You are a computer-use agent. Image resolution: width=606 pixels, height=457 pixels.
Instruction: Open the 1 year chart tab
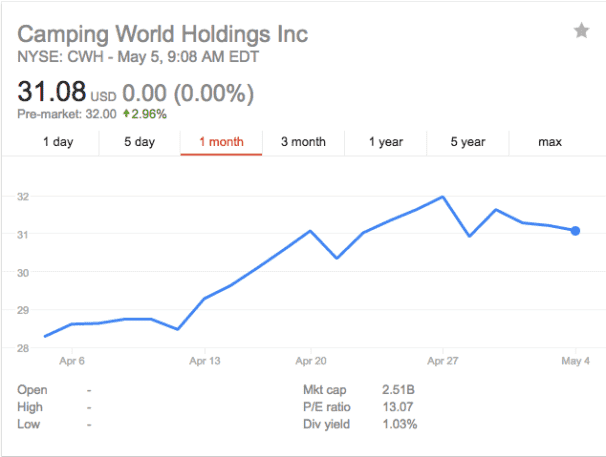[385, 142]
